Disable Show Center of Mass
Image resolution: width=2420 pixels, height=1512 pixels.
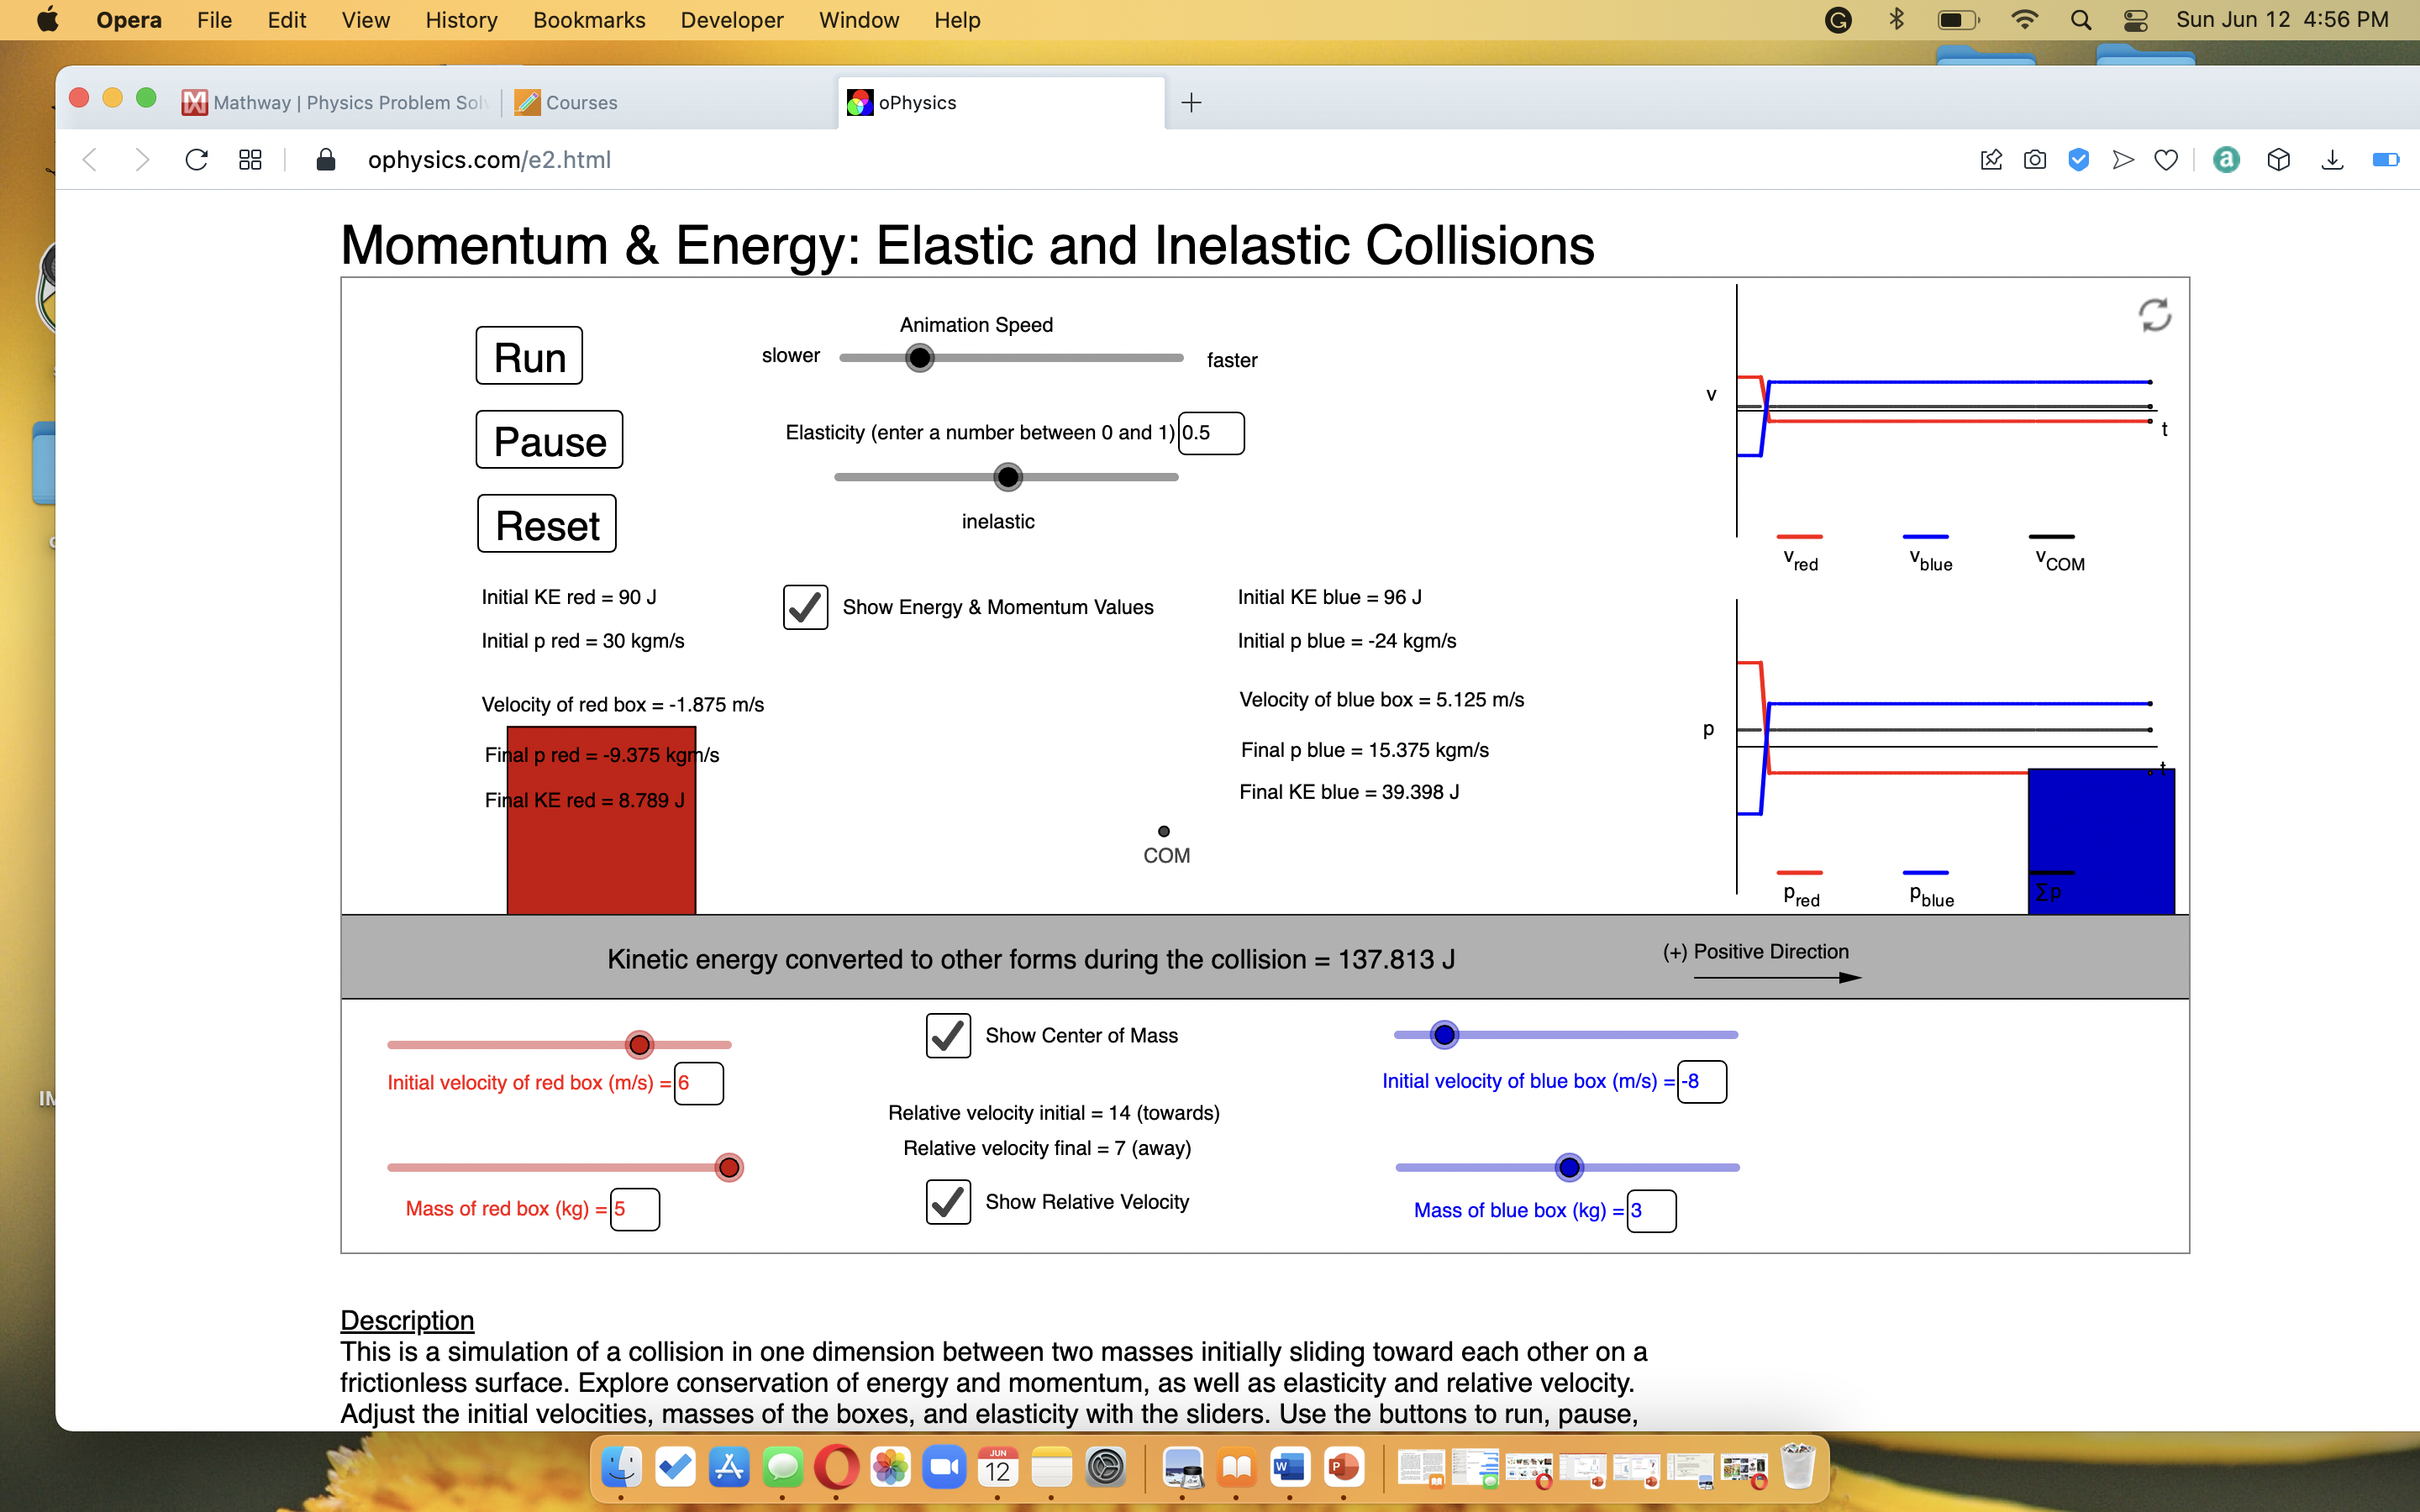(947, 1035)
